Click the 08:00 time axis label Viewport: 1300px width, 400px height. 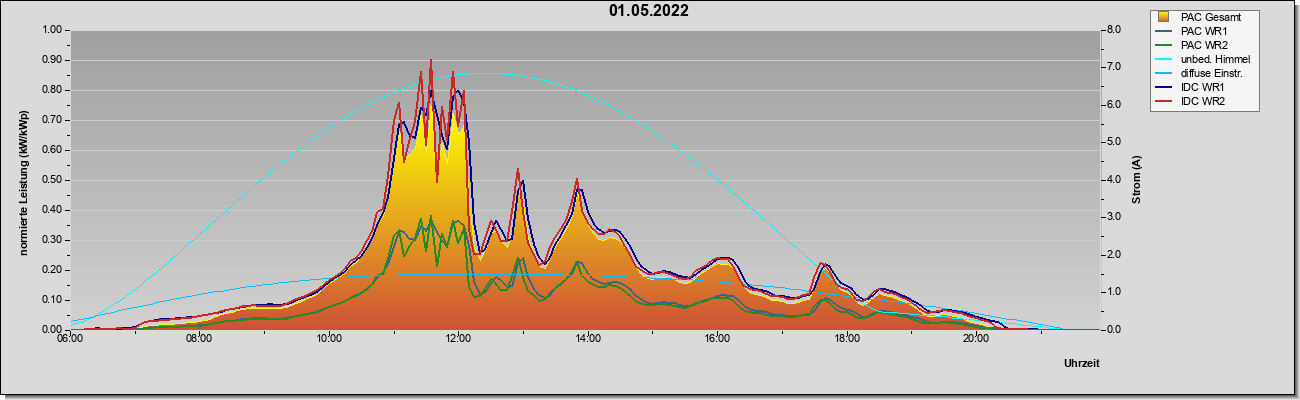click(199, 340)
